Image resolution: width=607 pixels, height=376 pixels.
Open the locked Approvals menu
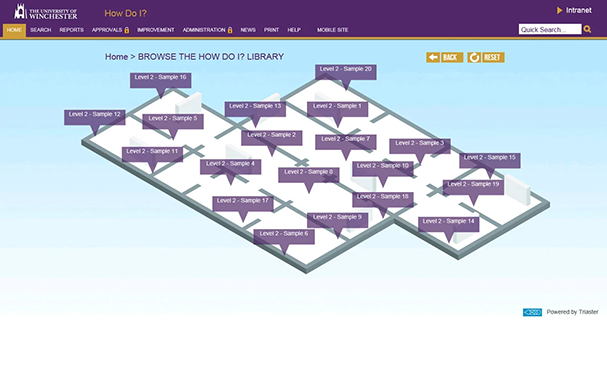(x=110, y=30)
